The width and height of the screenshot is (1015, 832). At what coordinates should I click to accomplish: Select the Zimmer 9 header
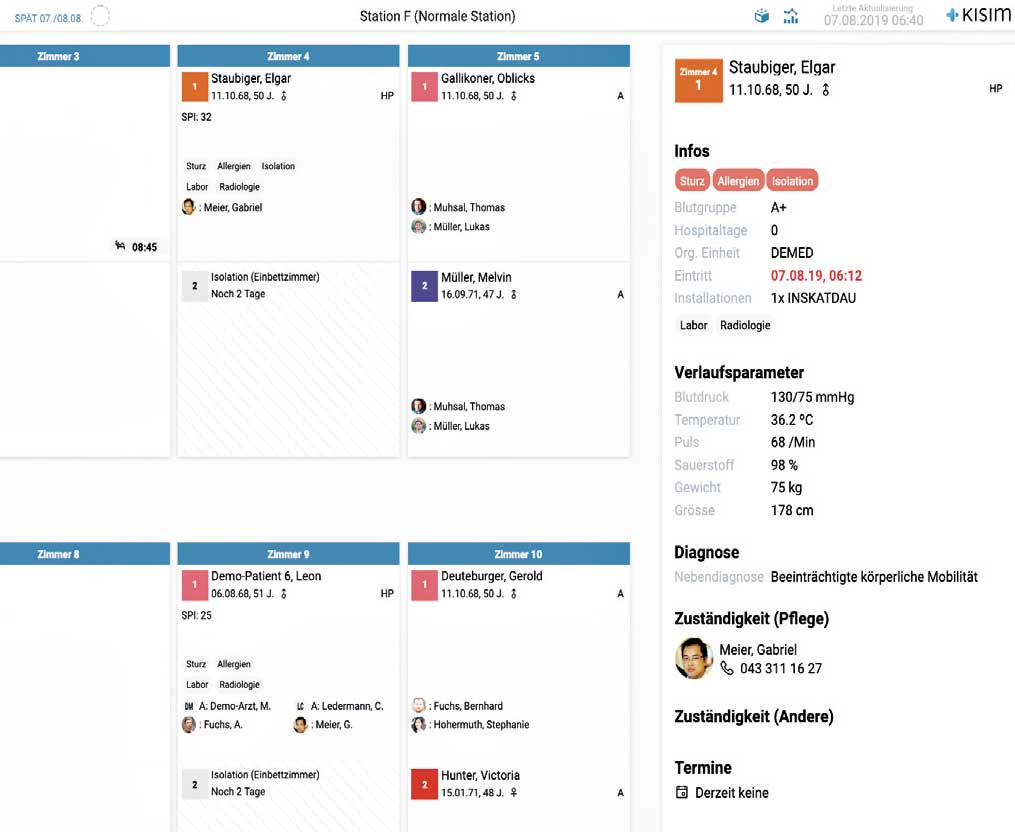288,554
